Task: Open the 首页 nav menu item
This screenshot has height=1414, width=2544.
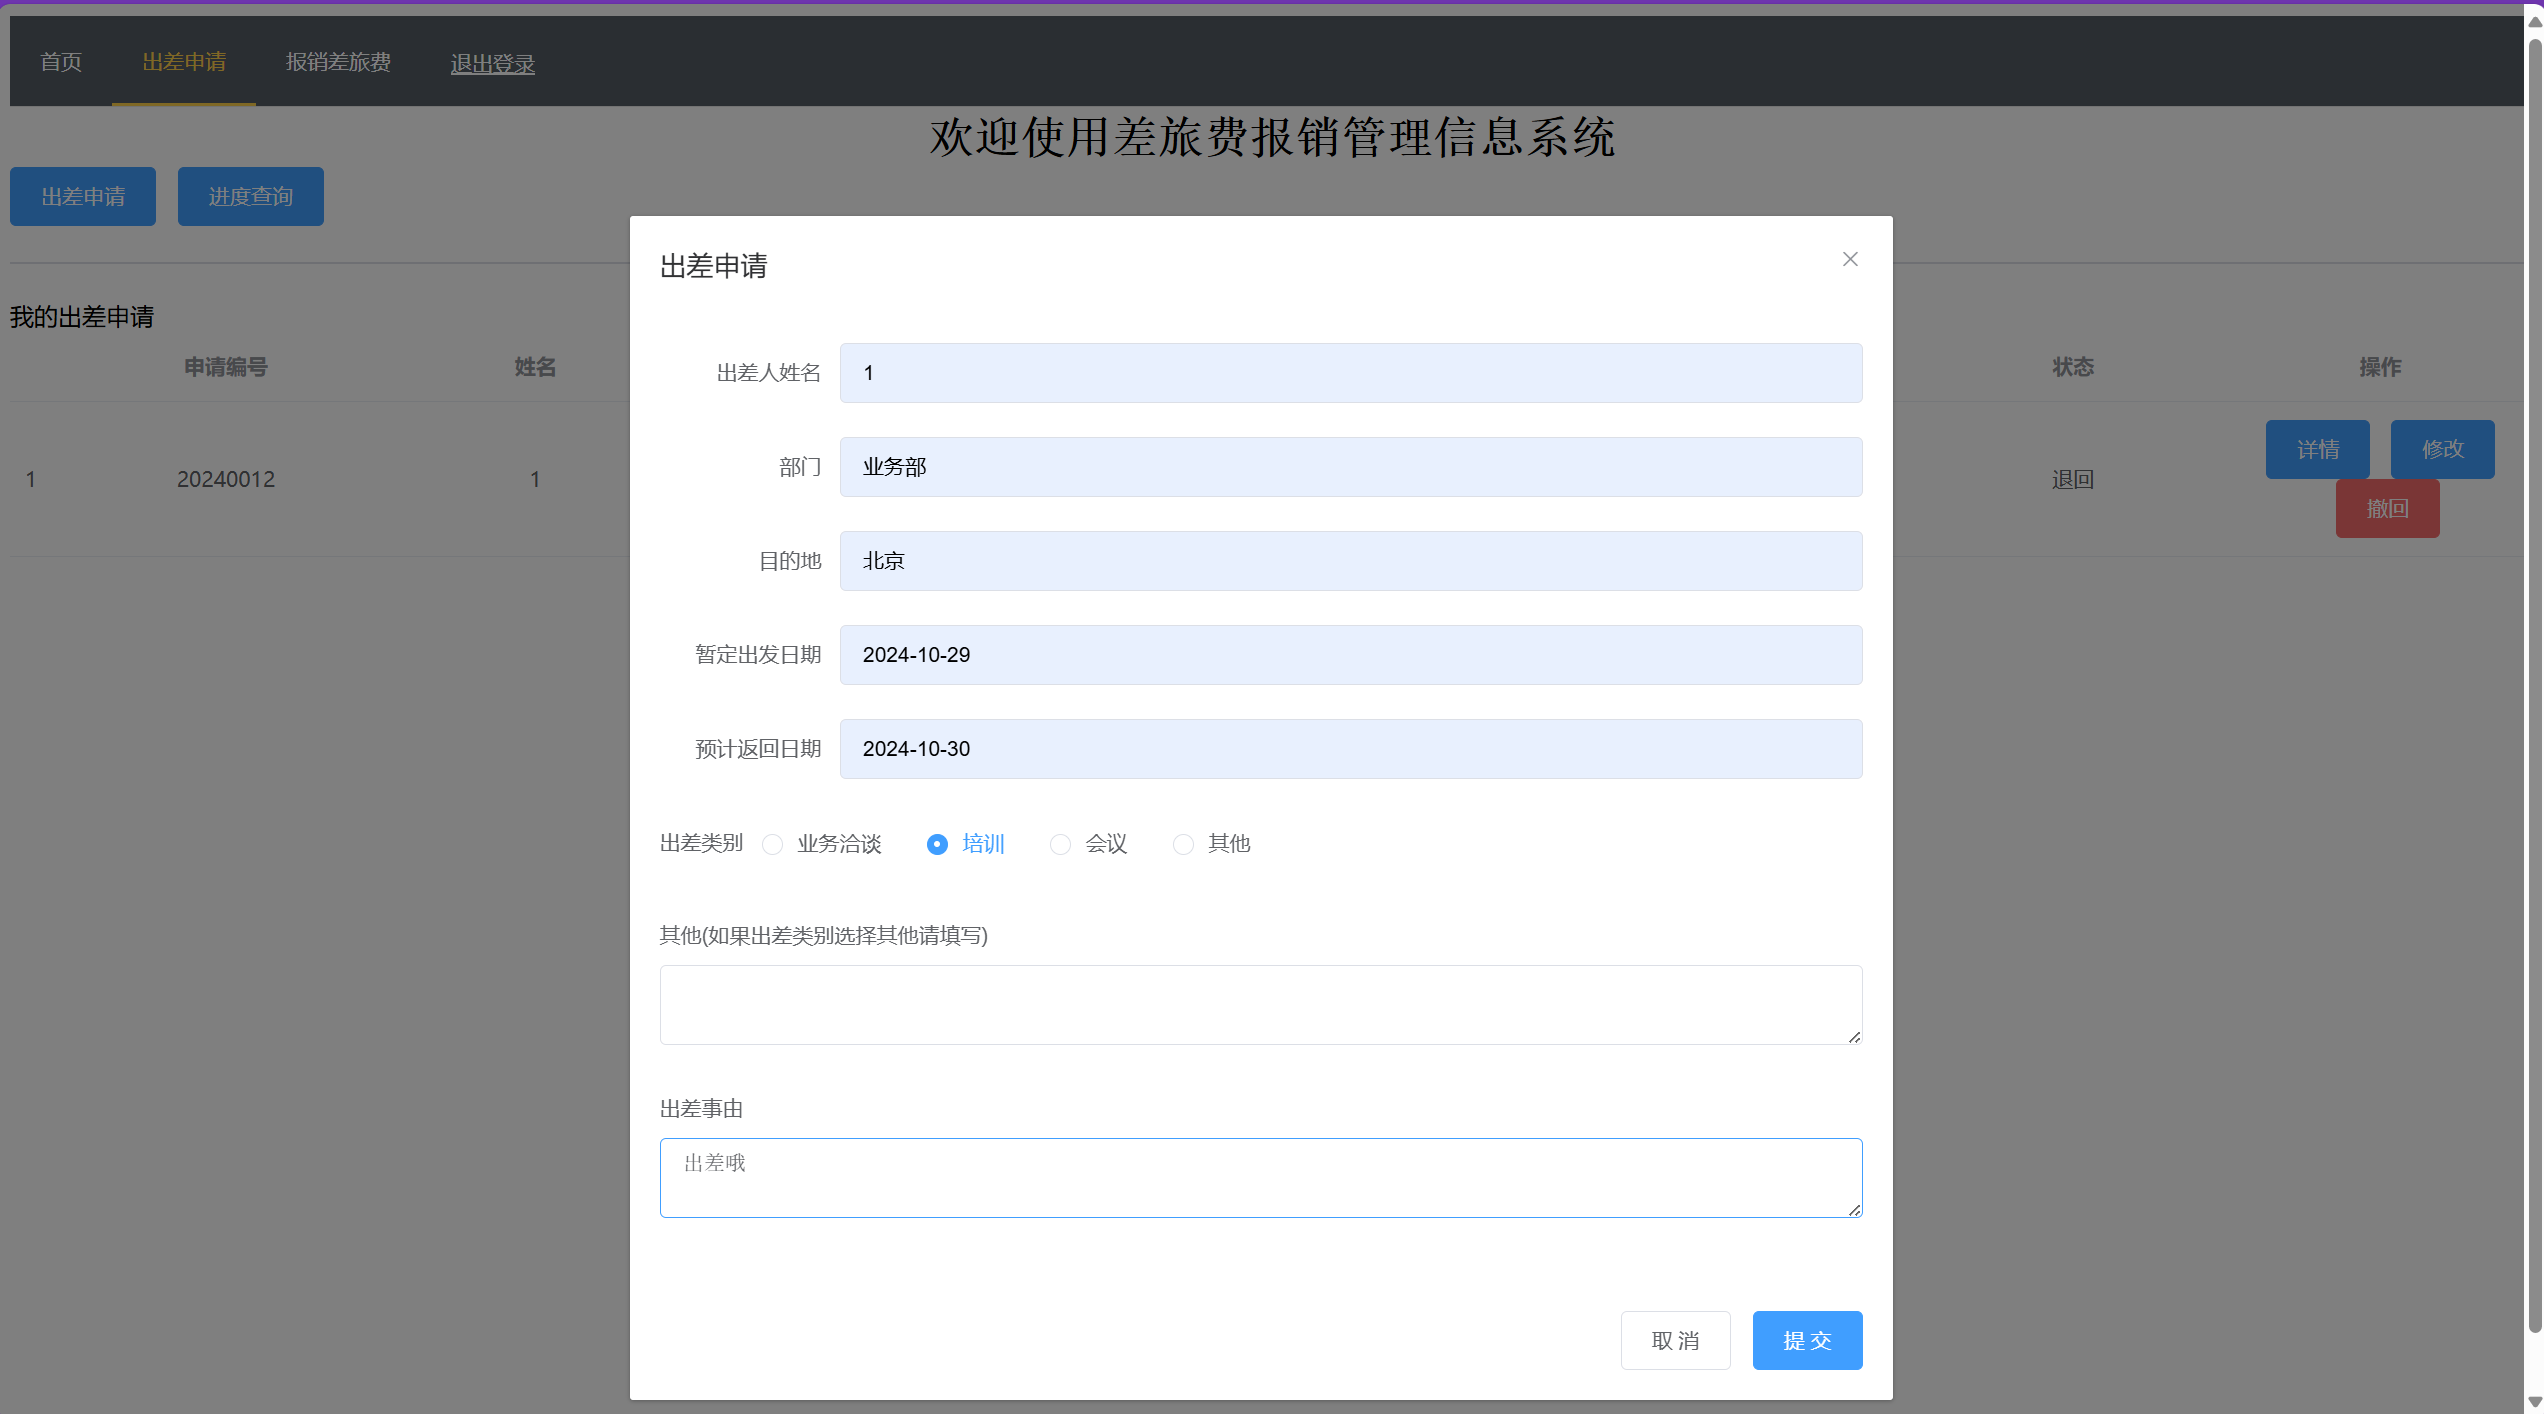Action: click(x=61, y=62)
